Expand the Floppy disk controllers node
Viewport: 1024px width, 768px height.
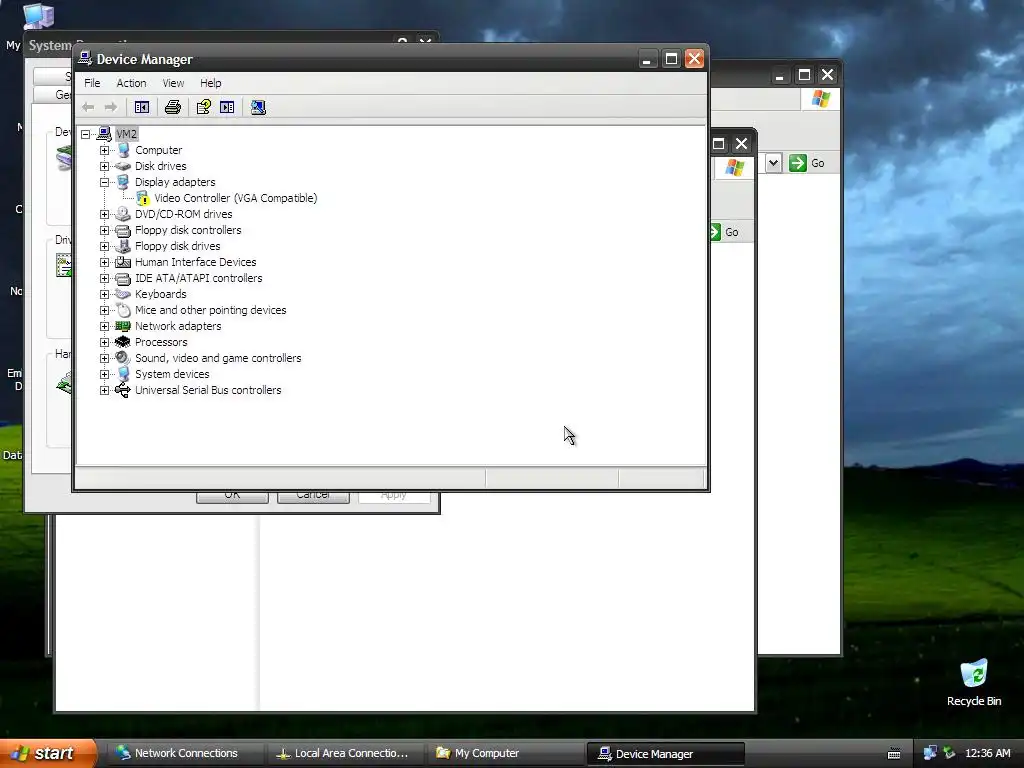coord(104,231)
